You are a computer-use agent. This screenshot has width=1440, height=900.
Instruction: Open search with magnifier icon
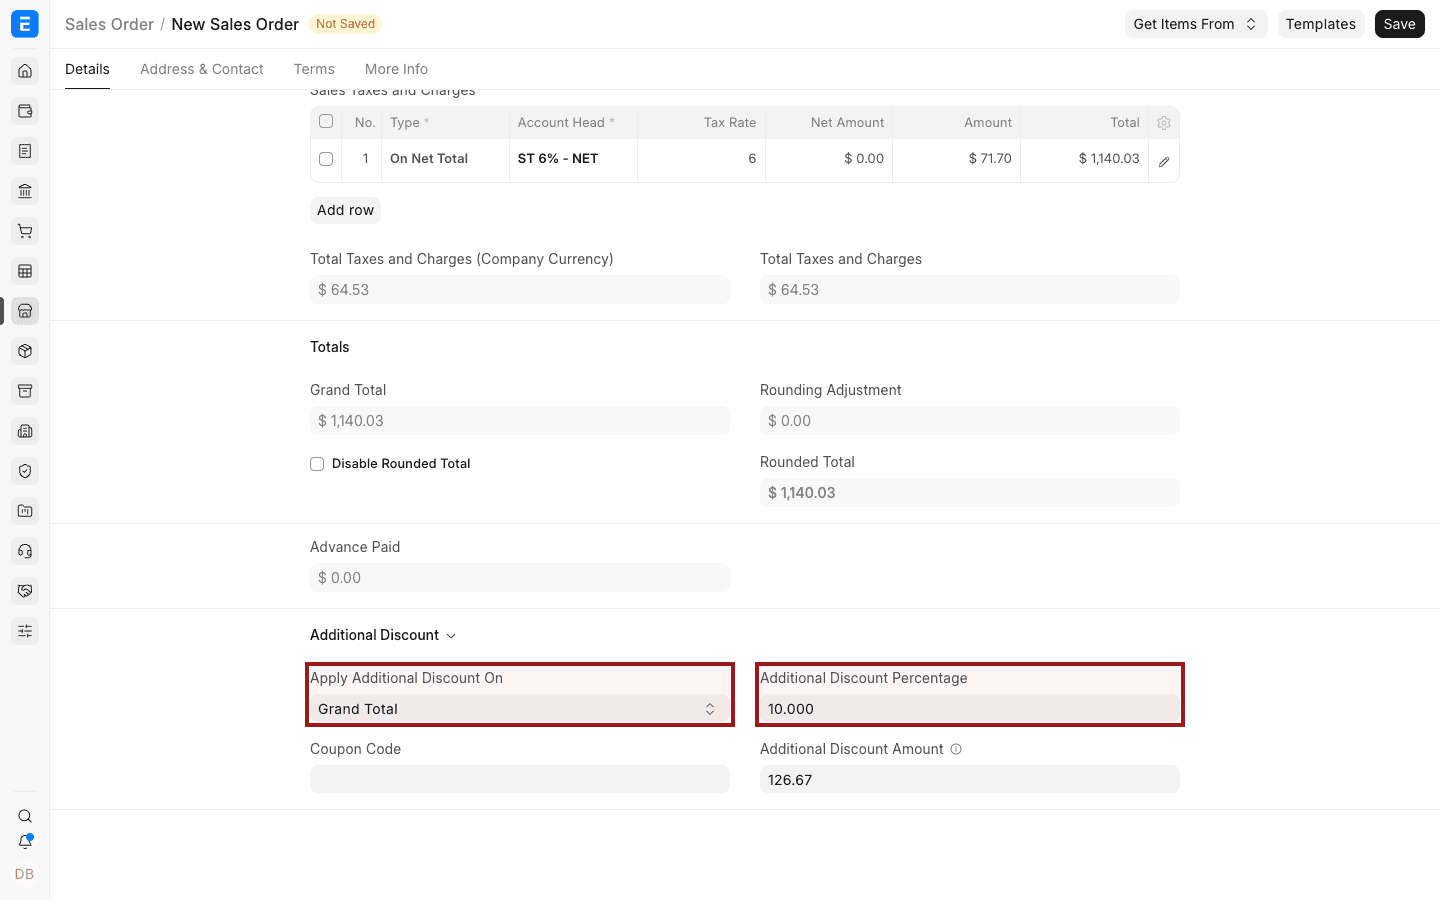[x=25, y=816]
